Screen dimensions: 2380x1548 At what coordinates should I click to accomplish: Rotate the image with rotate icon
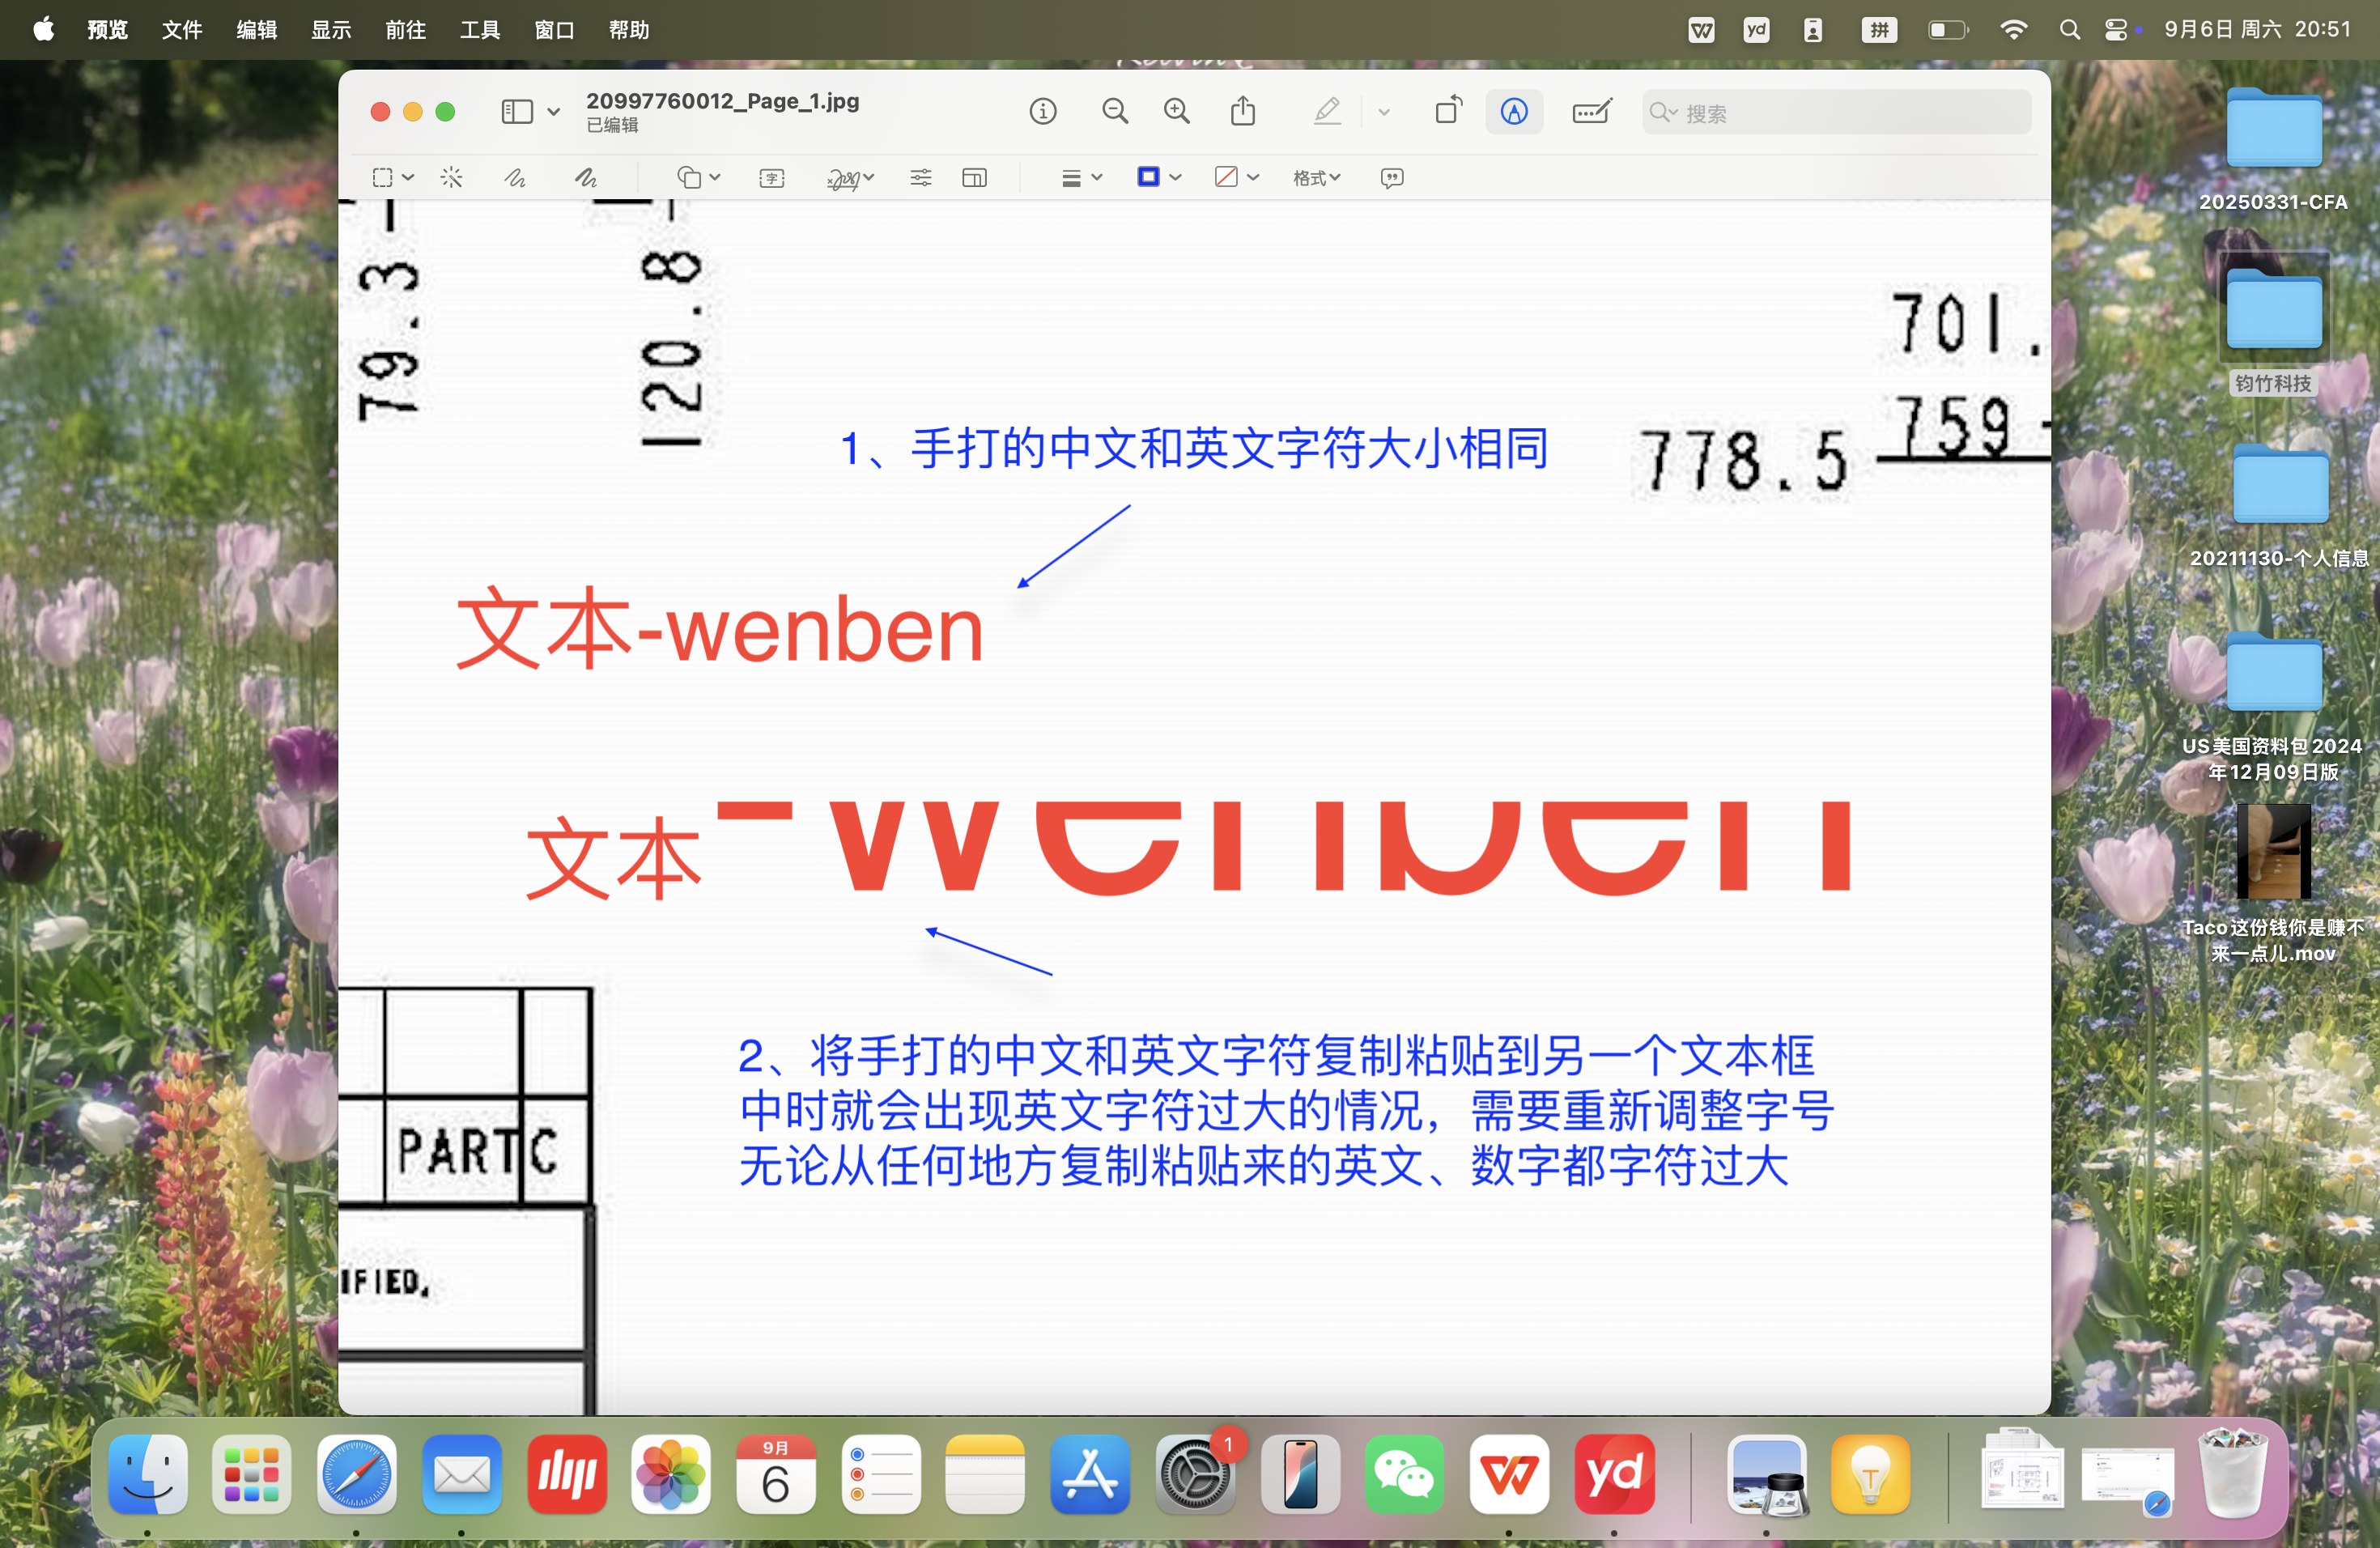(x=1448, y=111)
